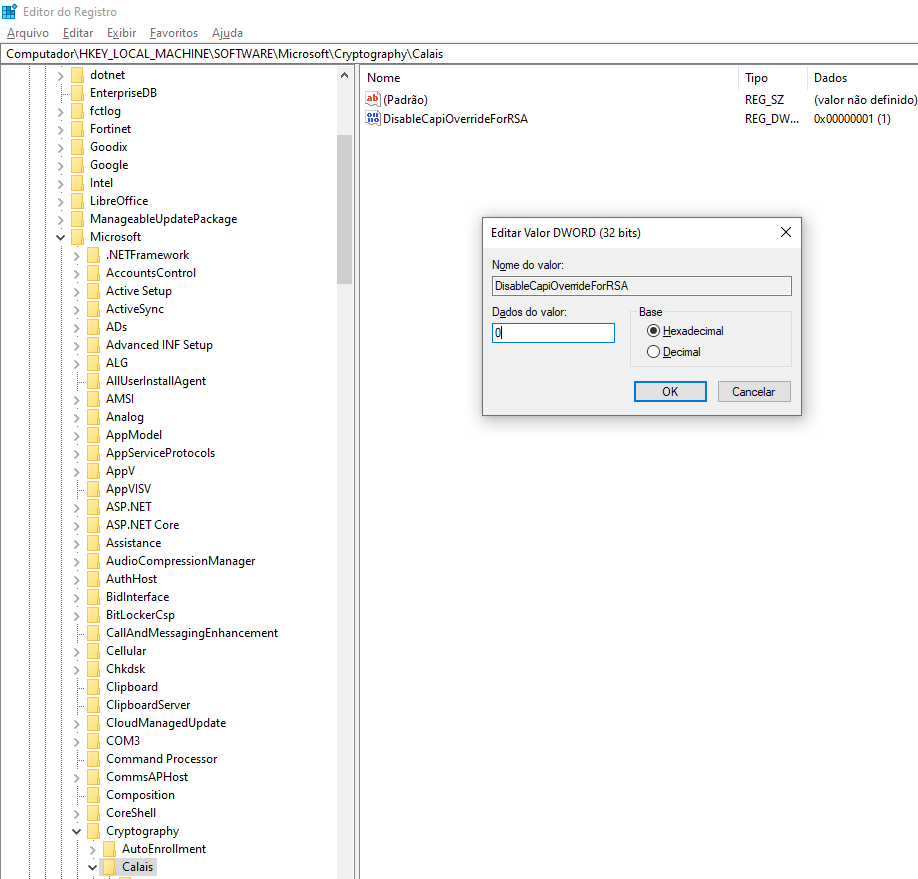918x879 pixels.
Task: Click the Dados do valor input field
Action: pos(553,333)
